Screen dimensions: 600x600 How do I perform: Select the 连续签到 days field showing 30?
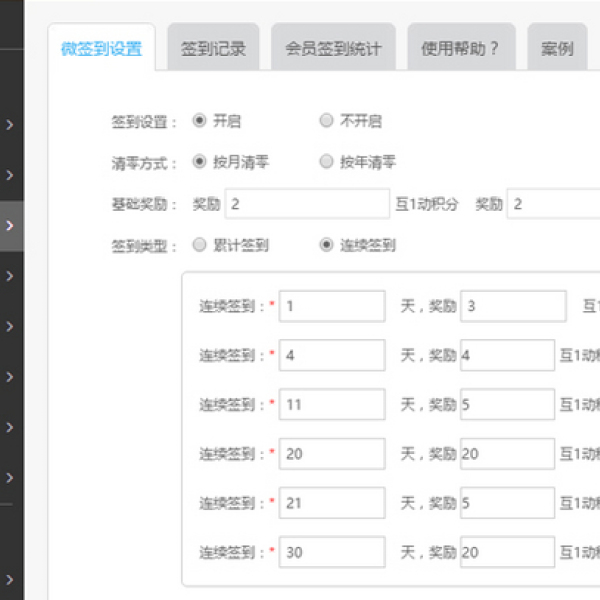[331, 552]
